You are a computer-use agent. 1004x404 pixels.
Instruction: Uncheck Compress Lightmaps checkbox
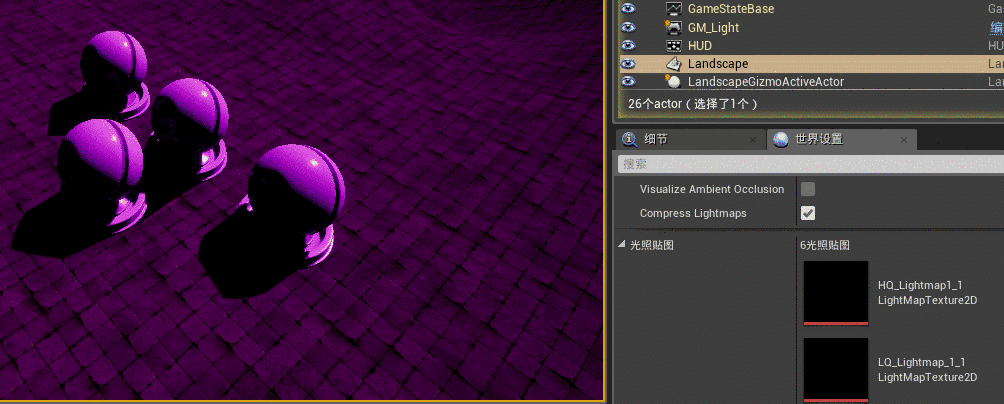tap(808, 213)
